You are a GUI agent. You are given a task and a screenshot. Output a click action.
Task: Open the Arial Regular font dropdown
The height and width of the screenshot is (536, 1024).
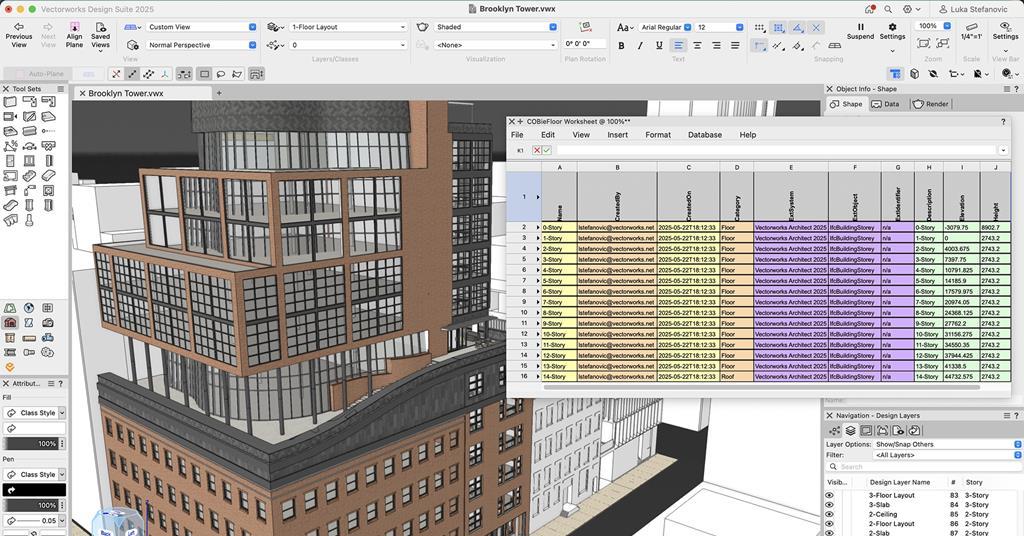(x=665, y=27)
